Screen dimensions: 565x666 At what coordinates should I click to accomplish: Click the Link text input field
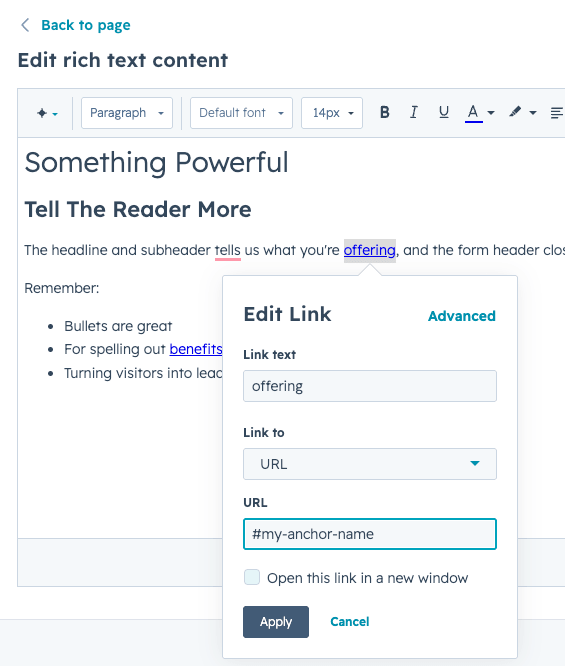370,386
